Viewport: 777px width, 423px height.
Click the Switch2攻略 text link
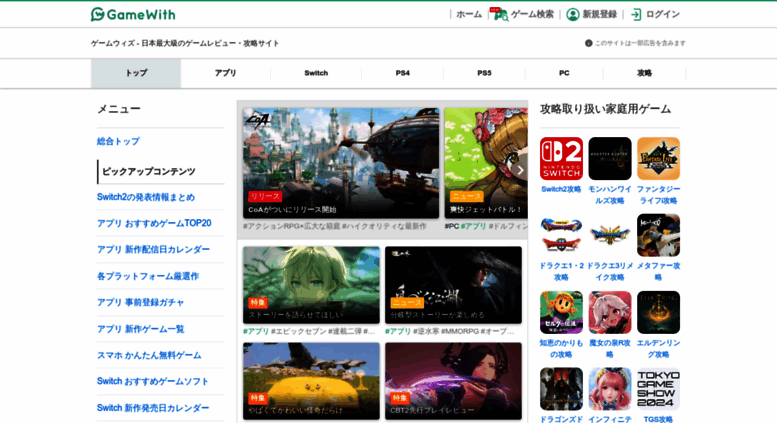561,189
